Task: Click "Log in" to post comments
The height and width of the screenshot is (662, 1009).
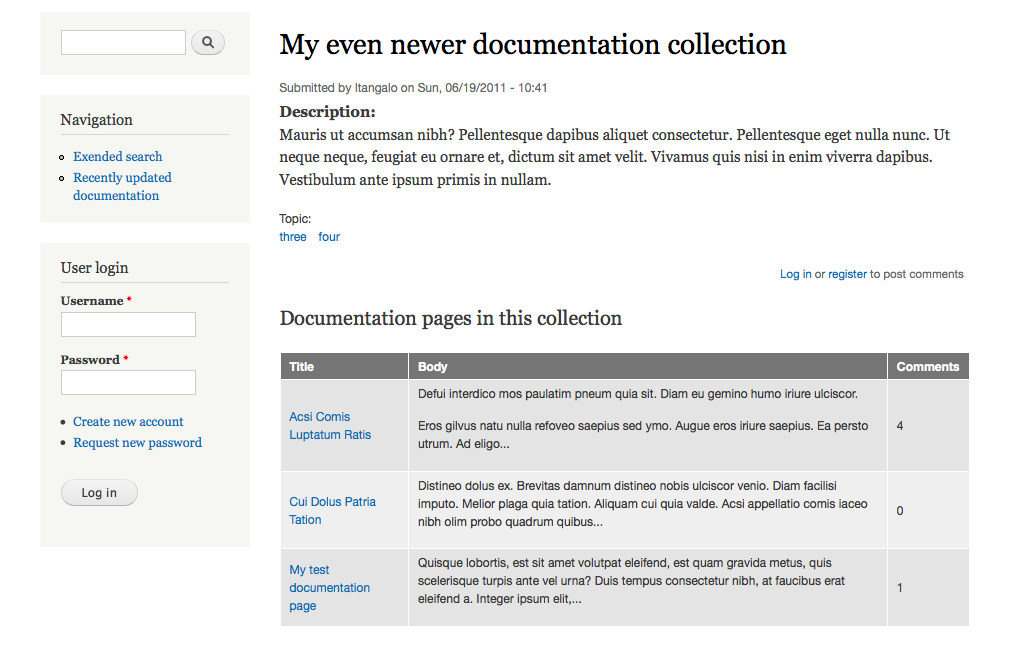Action: [x=795, y=273]
